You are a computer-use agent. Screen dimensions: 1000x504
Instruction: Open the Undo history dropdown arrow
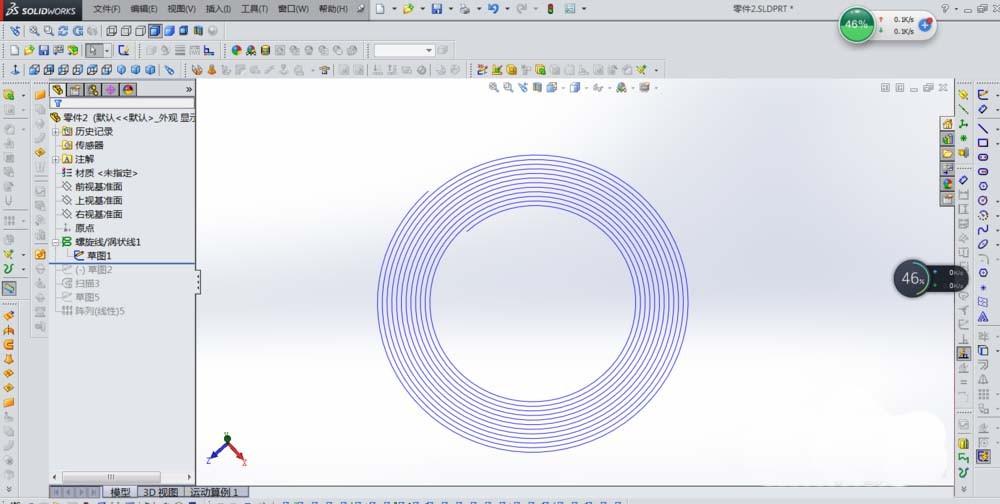click(x=507, y=9)
